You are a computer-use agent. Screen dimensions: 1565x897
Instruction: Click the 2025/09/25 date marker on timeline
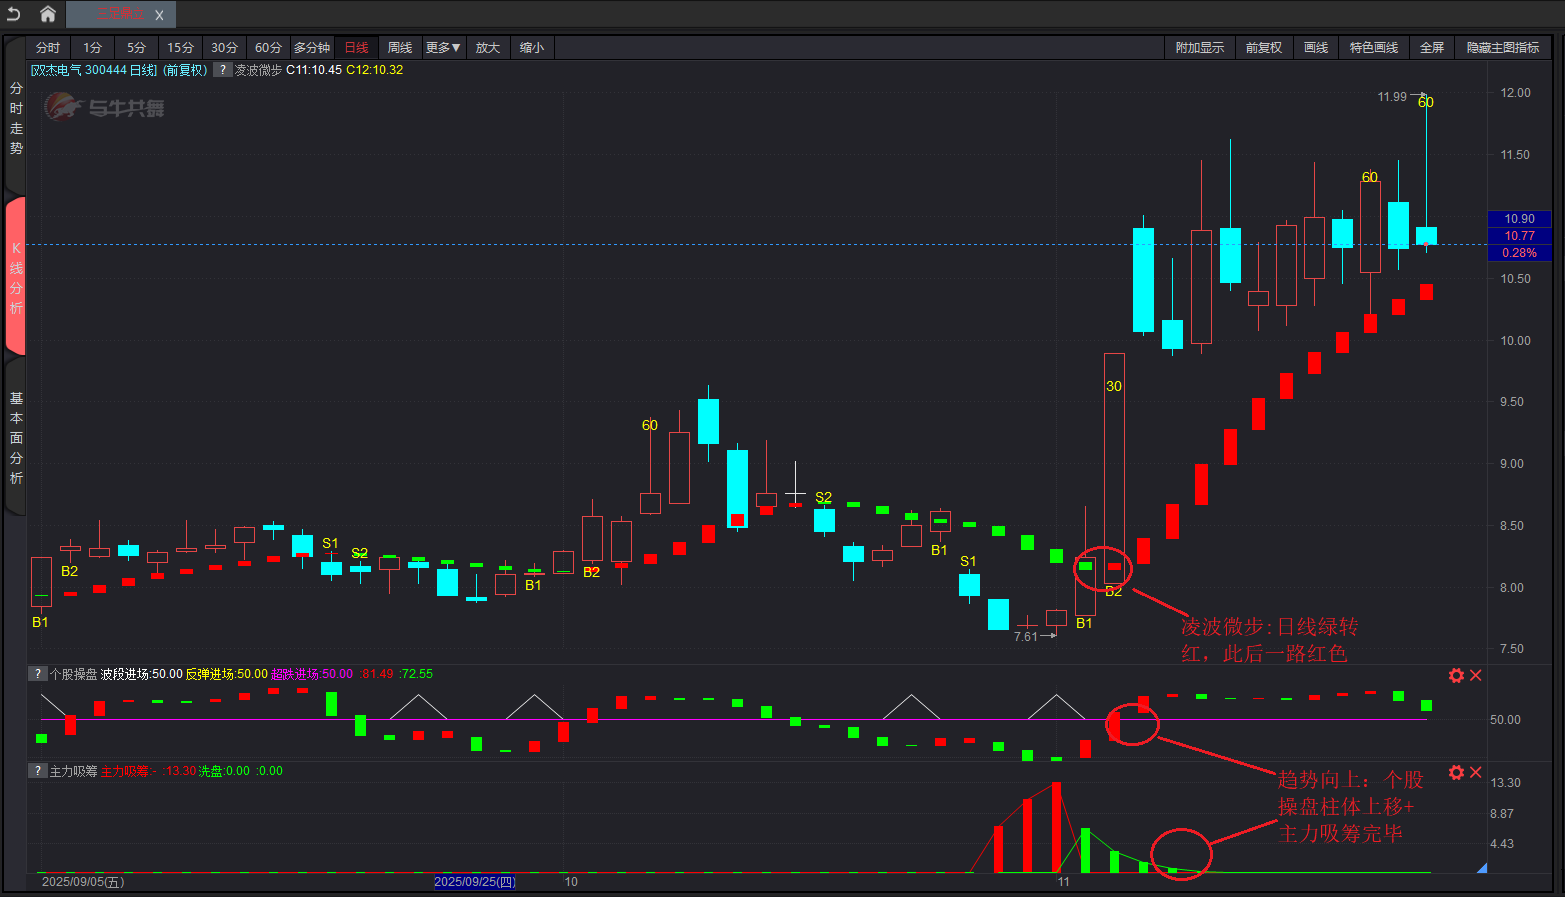(475, 882)
